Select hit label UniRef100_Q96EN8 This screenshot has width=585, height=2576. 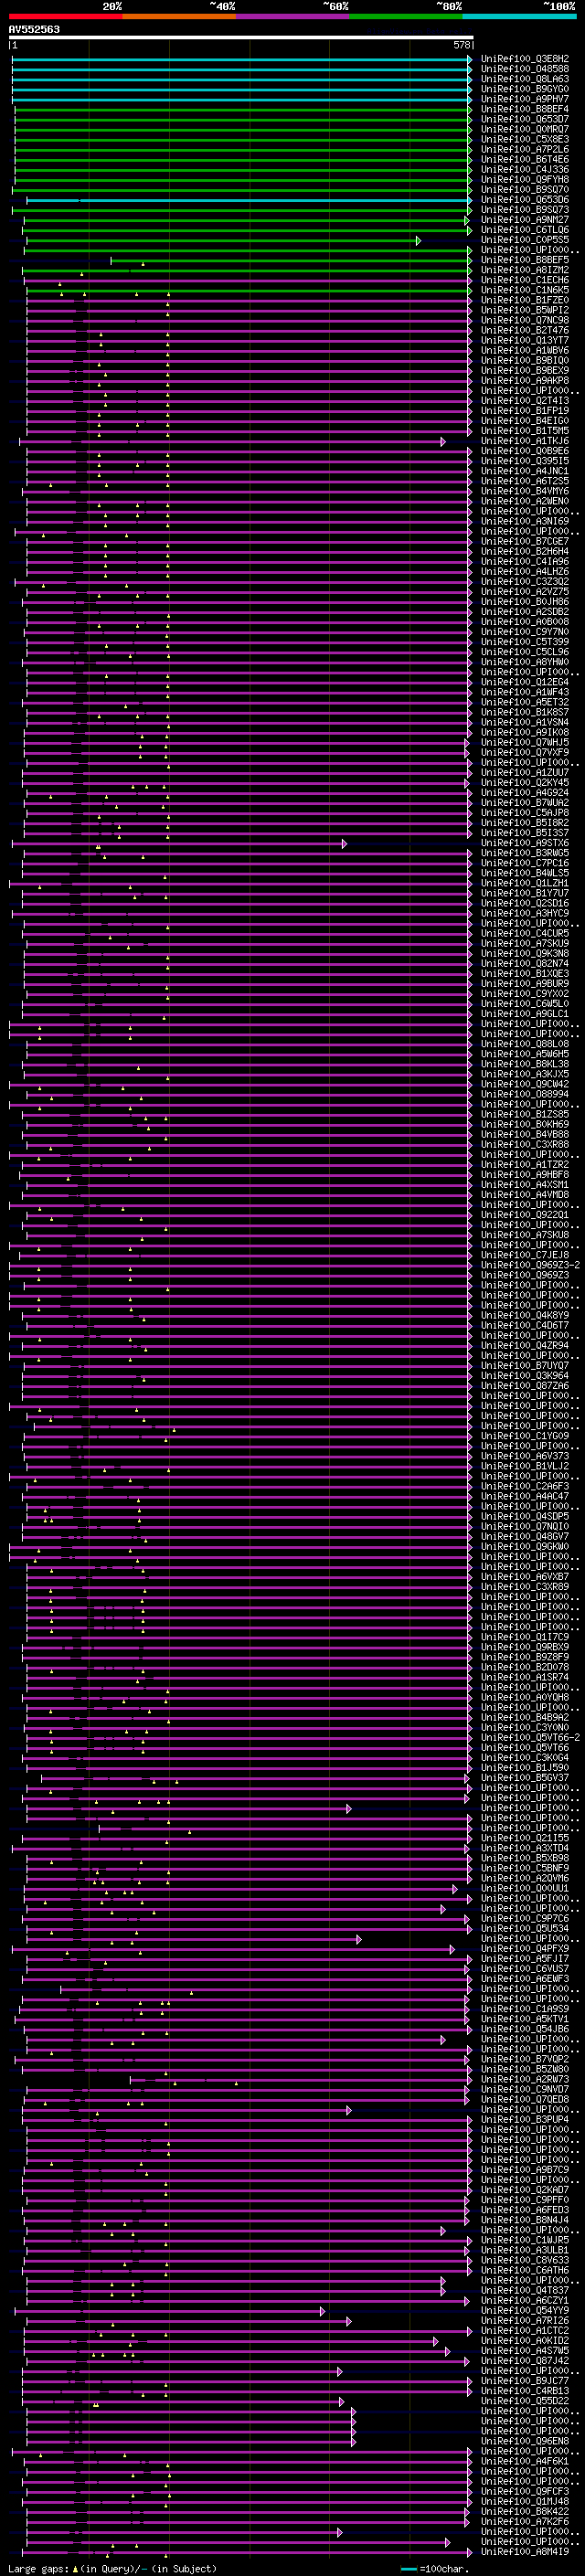(x=525, y=2441)
